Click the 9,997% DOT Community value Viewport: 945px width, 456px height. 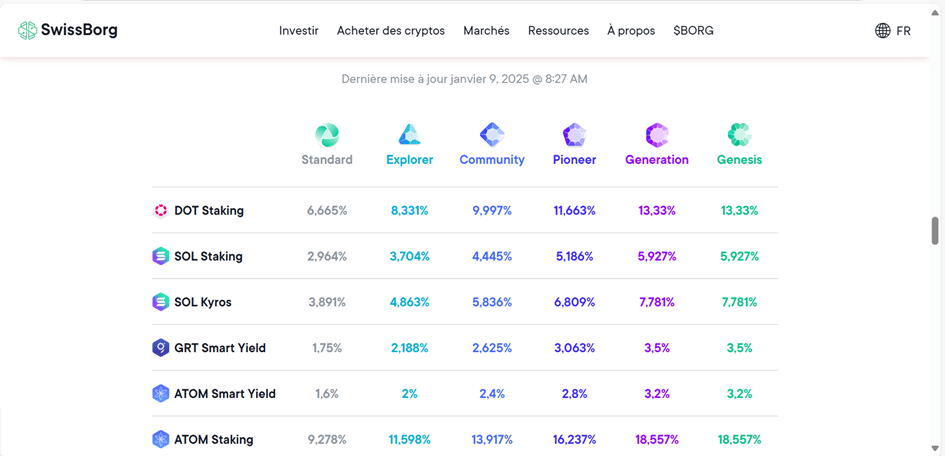[x=492, y=211]
